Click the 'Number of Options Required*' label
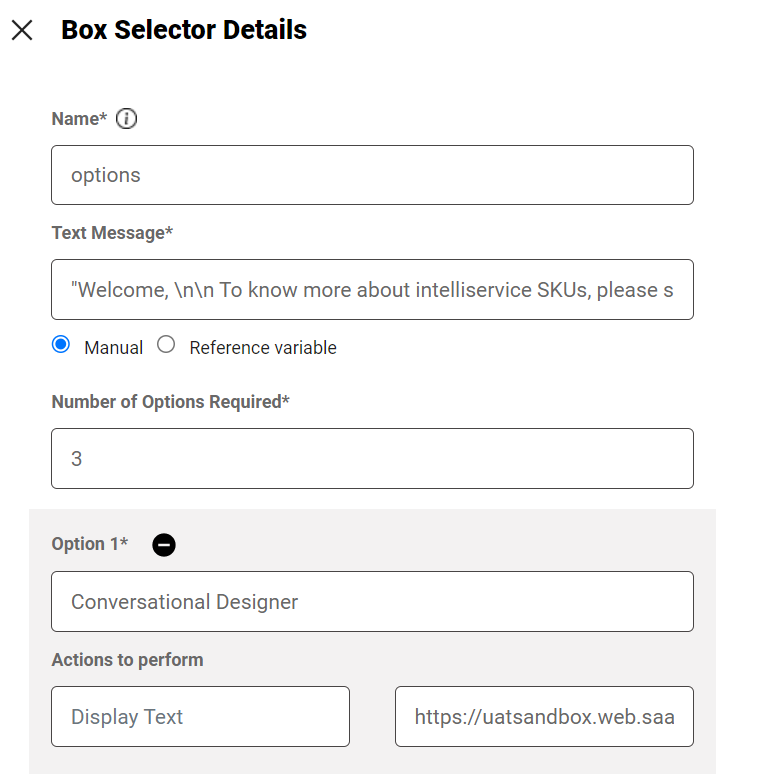This screenshot has height=779, width=769. [x=170, y=402]
